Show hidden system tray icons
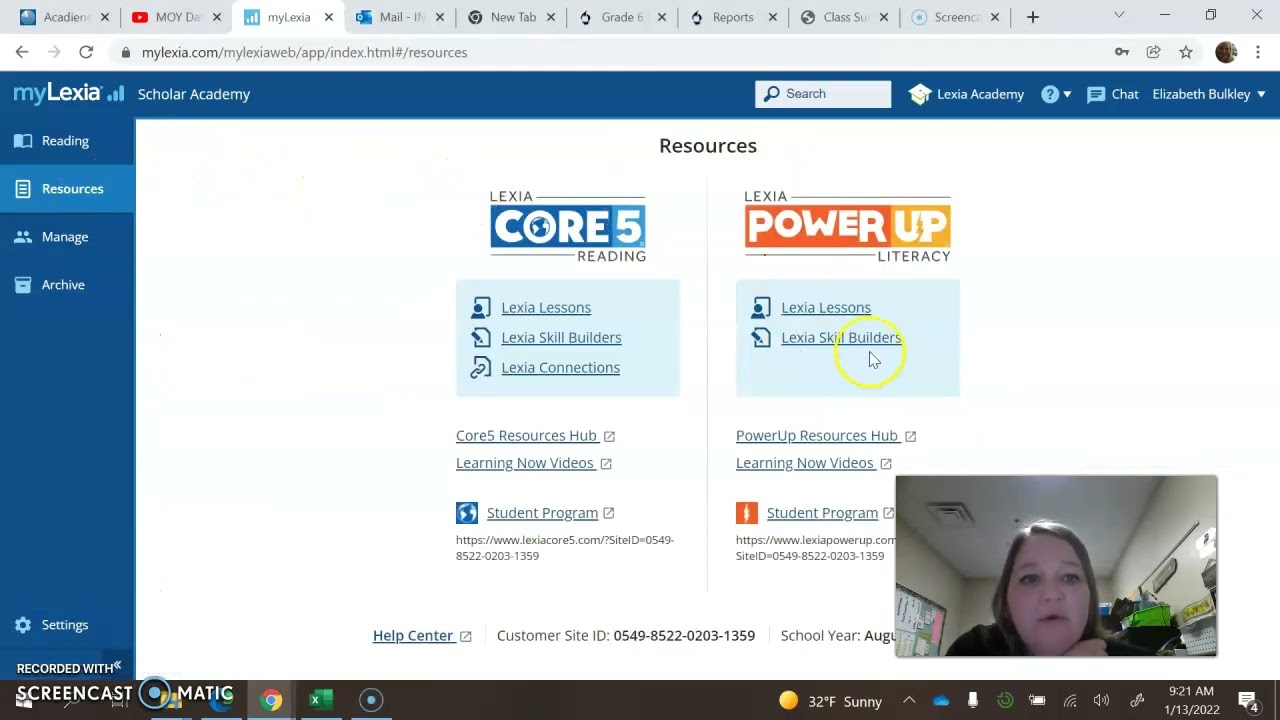The height and width of the screenshot is (720, 1280). (x=909, y=701)
